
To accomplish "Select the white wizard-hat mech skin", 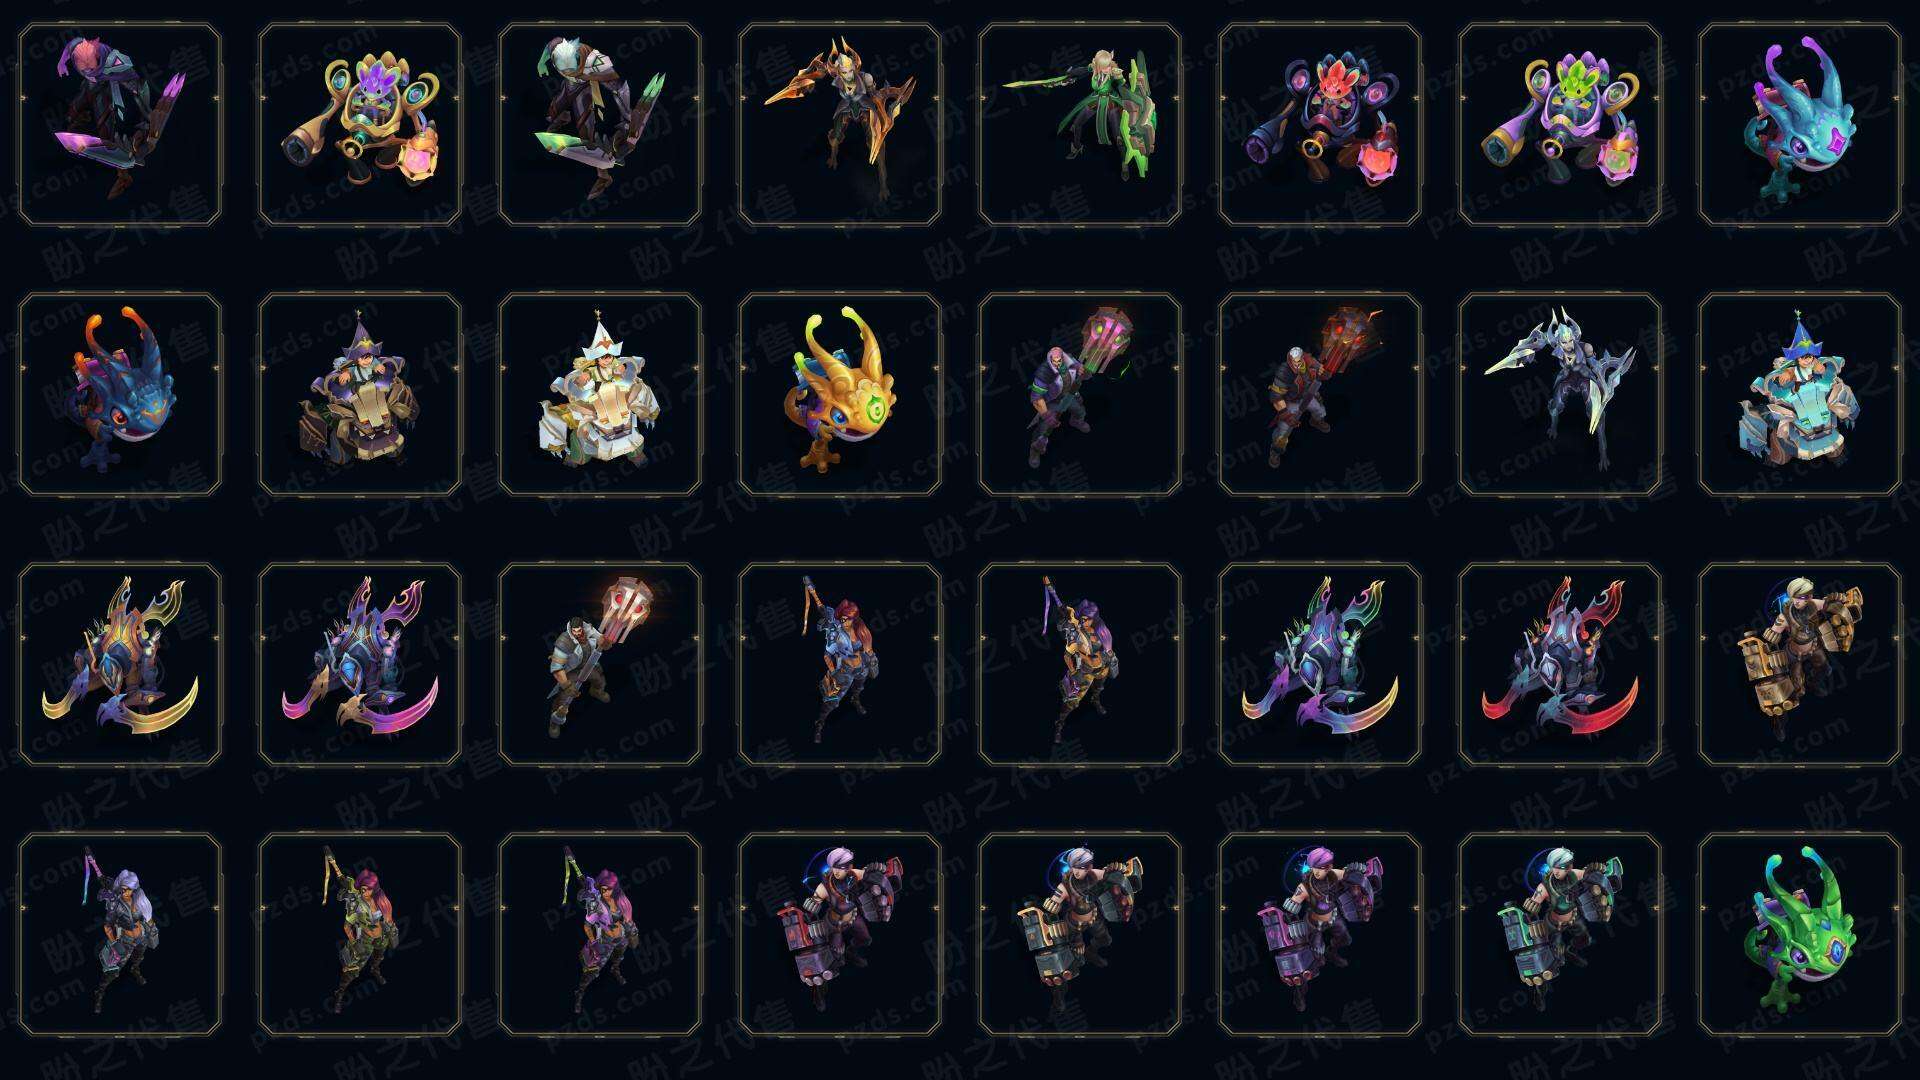I will tap(600, 394).
